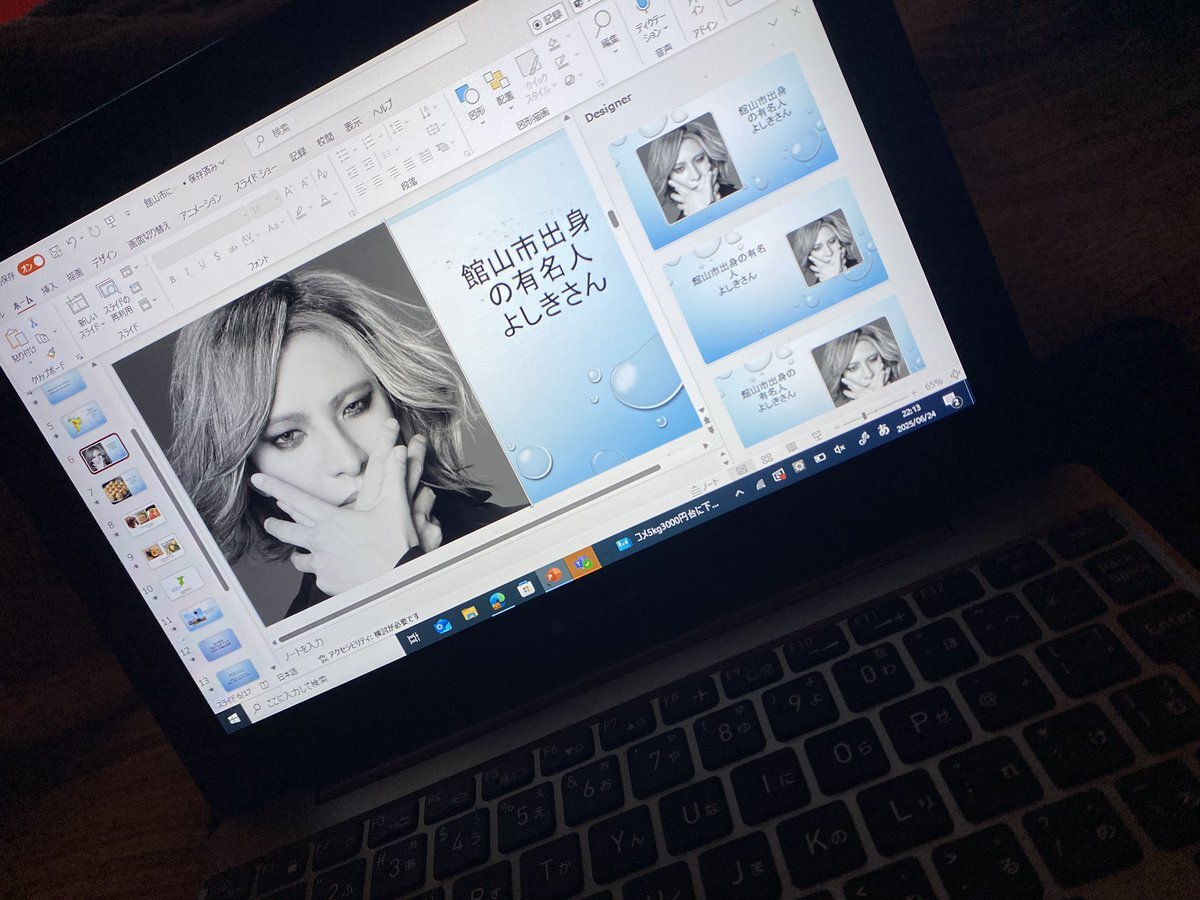This screenshot has height=900, width=1200.
Task: Click the Record (記録) button at top right
Action: (x=549, y=21)
